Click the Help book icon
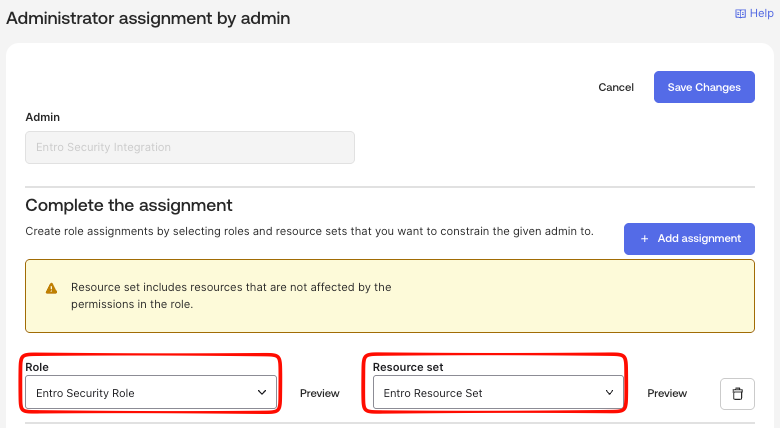 pyautogui.click(x=740, y=14)
